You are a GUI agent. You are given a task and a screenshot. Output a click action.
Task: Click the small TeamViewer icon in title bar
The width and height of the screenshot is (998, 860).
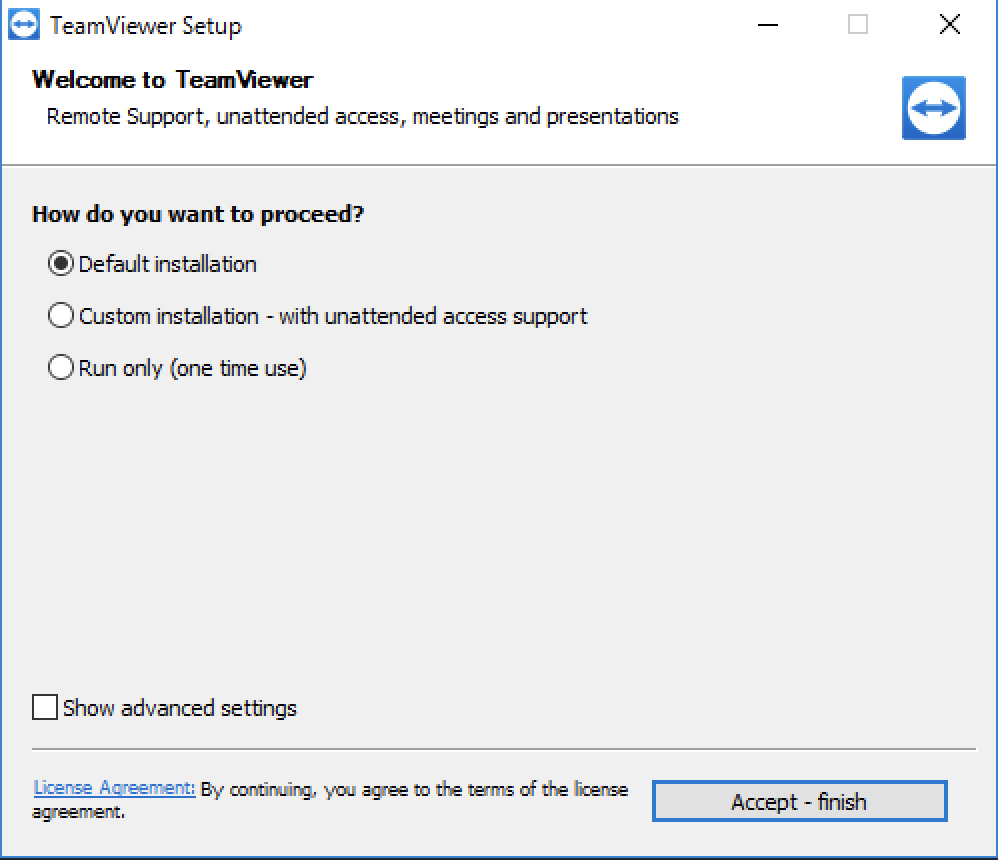click(x=24, y=25)
